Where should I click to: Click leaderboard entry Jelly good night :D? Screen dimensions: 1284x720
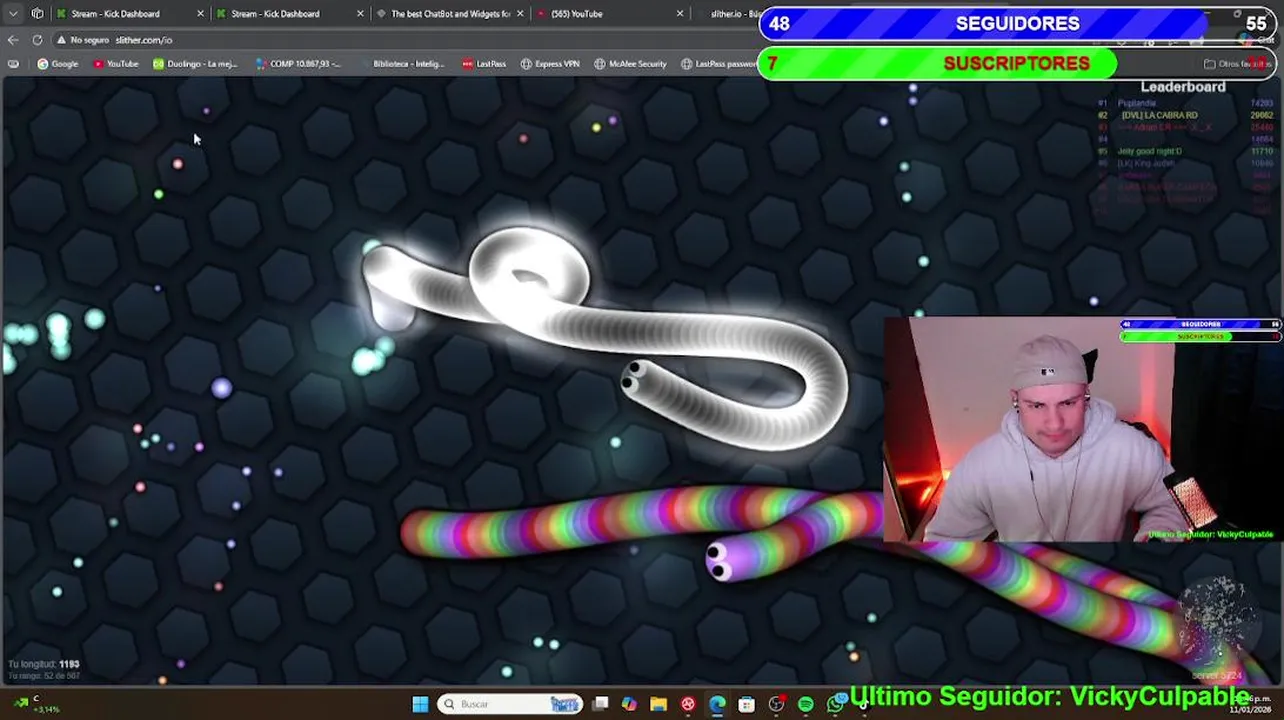pyautogui.click(x=1149, y=151)
